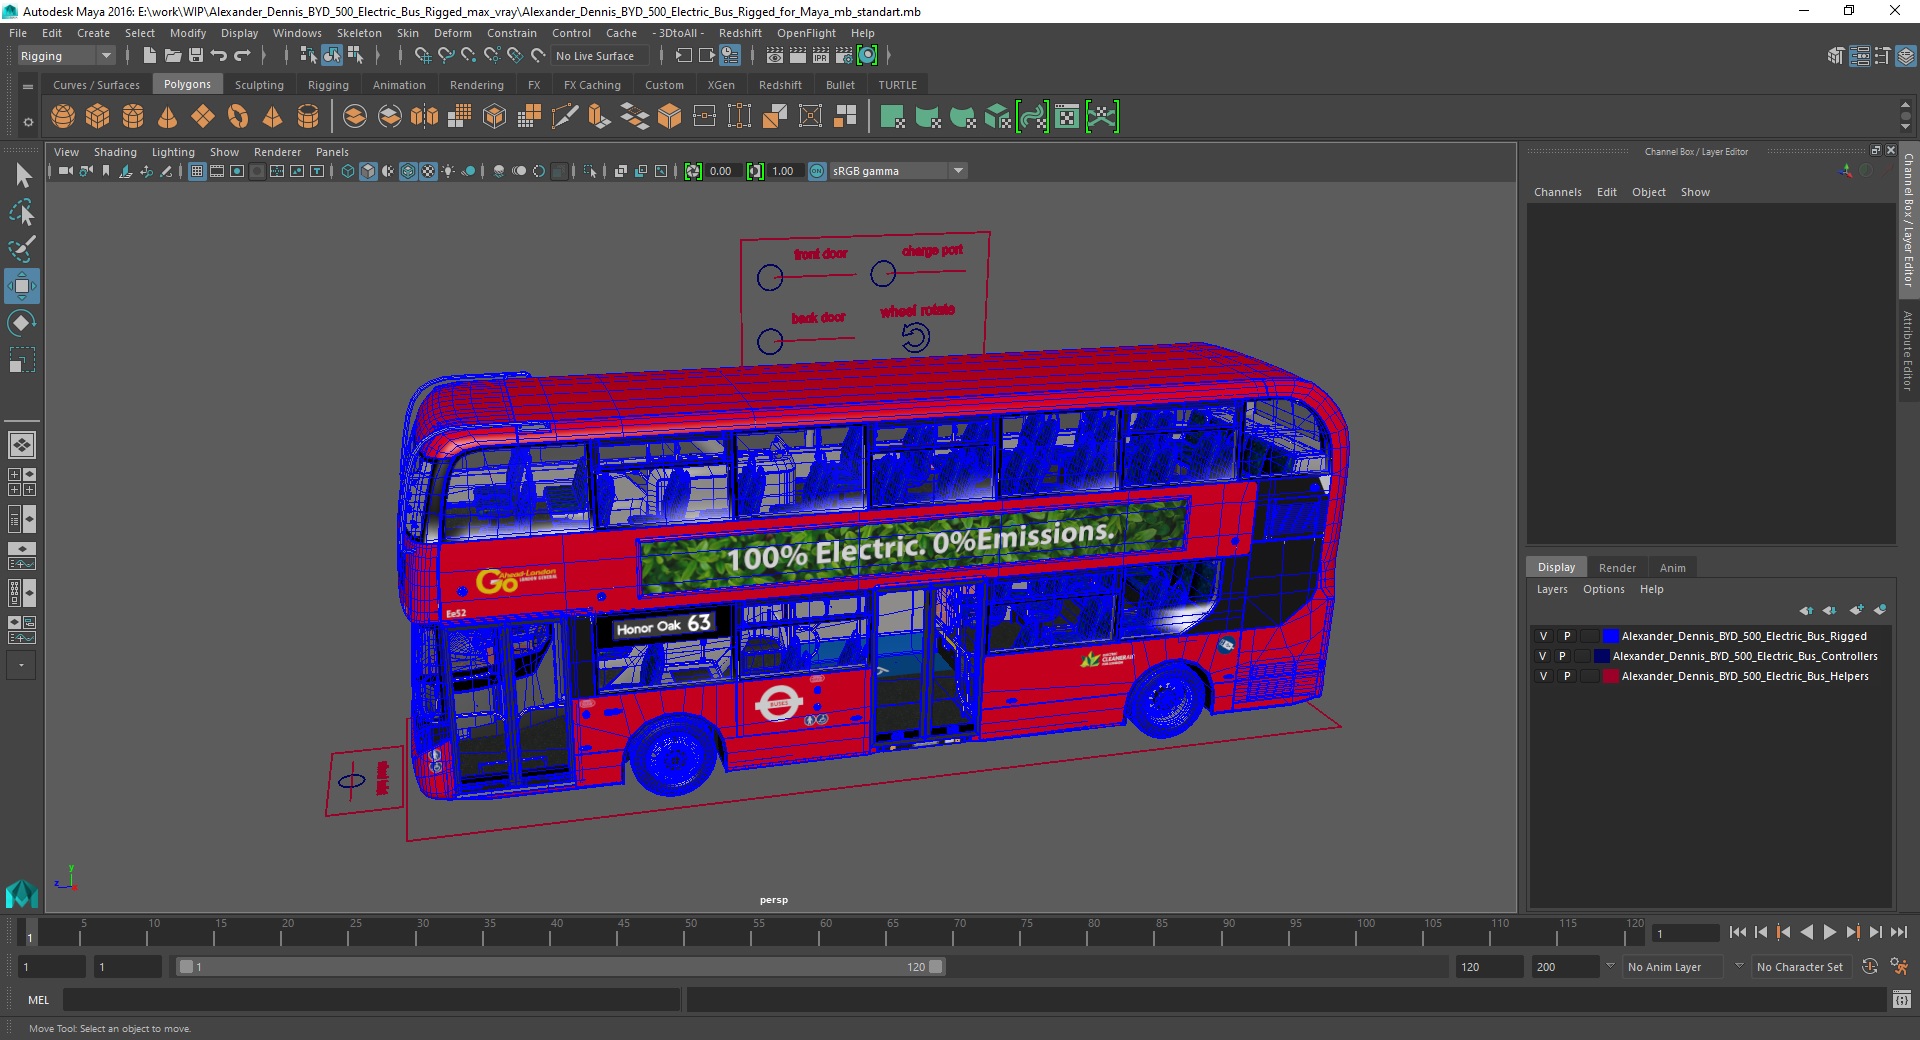Create a polygon cylinder from the shelf
This screenshot has height=1040, width=1920.
[x=133, y=117]
